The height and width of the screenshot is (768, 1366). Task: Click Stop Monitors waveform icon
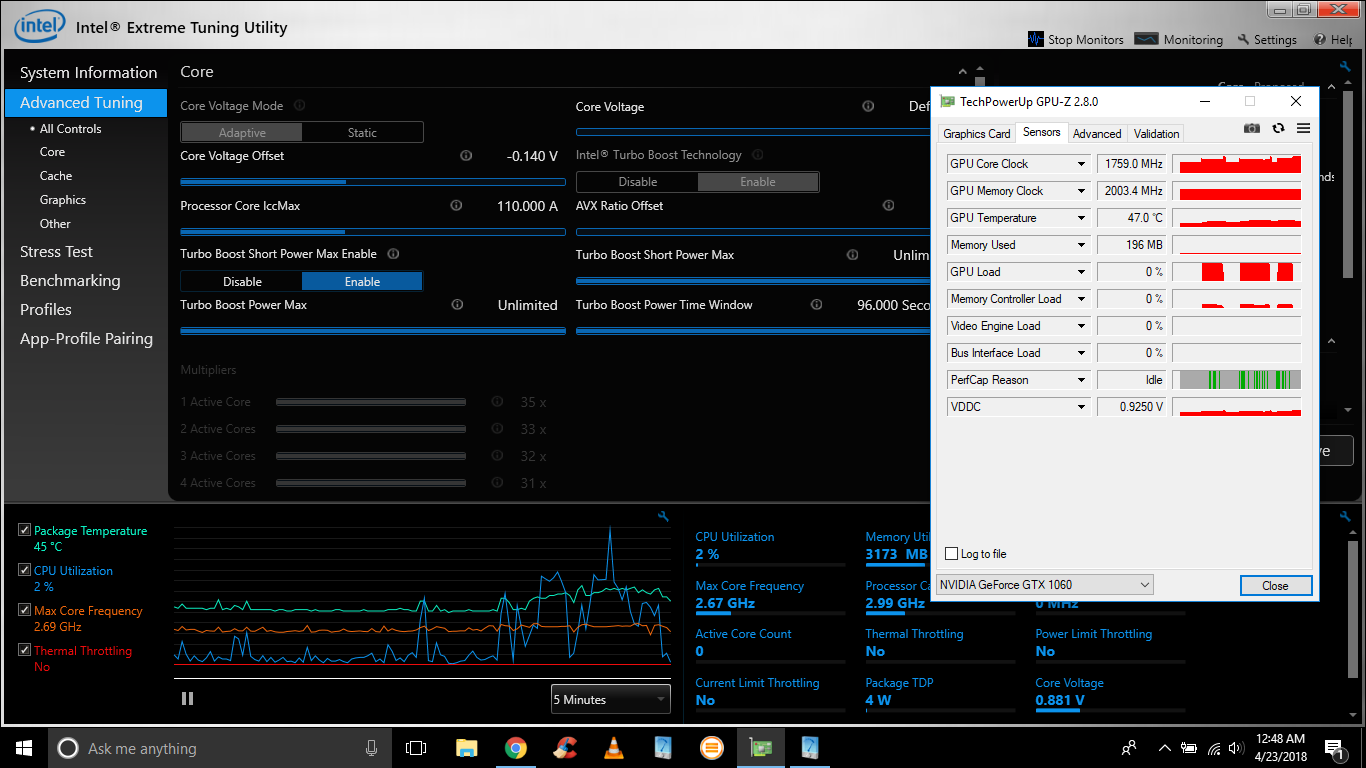coord(1036,39)
